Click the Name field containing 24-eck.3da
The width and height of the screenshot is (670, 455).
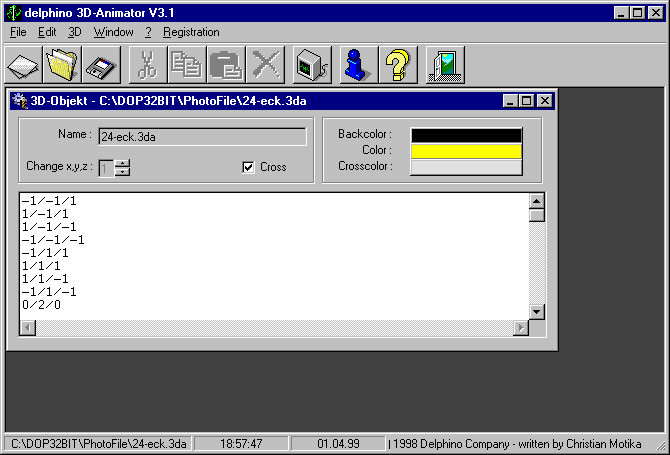(202, 137)
